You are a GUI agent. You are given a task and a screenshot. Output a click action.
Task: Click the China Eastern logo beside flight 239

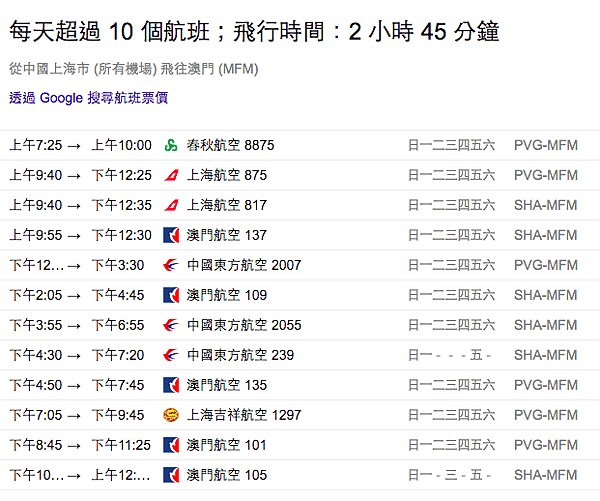point(171,355)
